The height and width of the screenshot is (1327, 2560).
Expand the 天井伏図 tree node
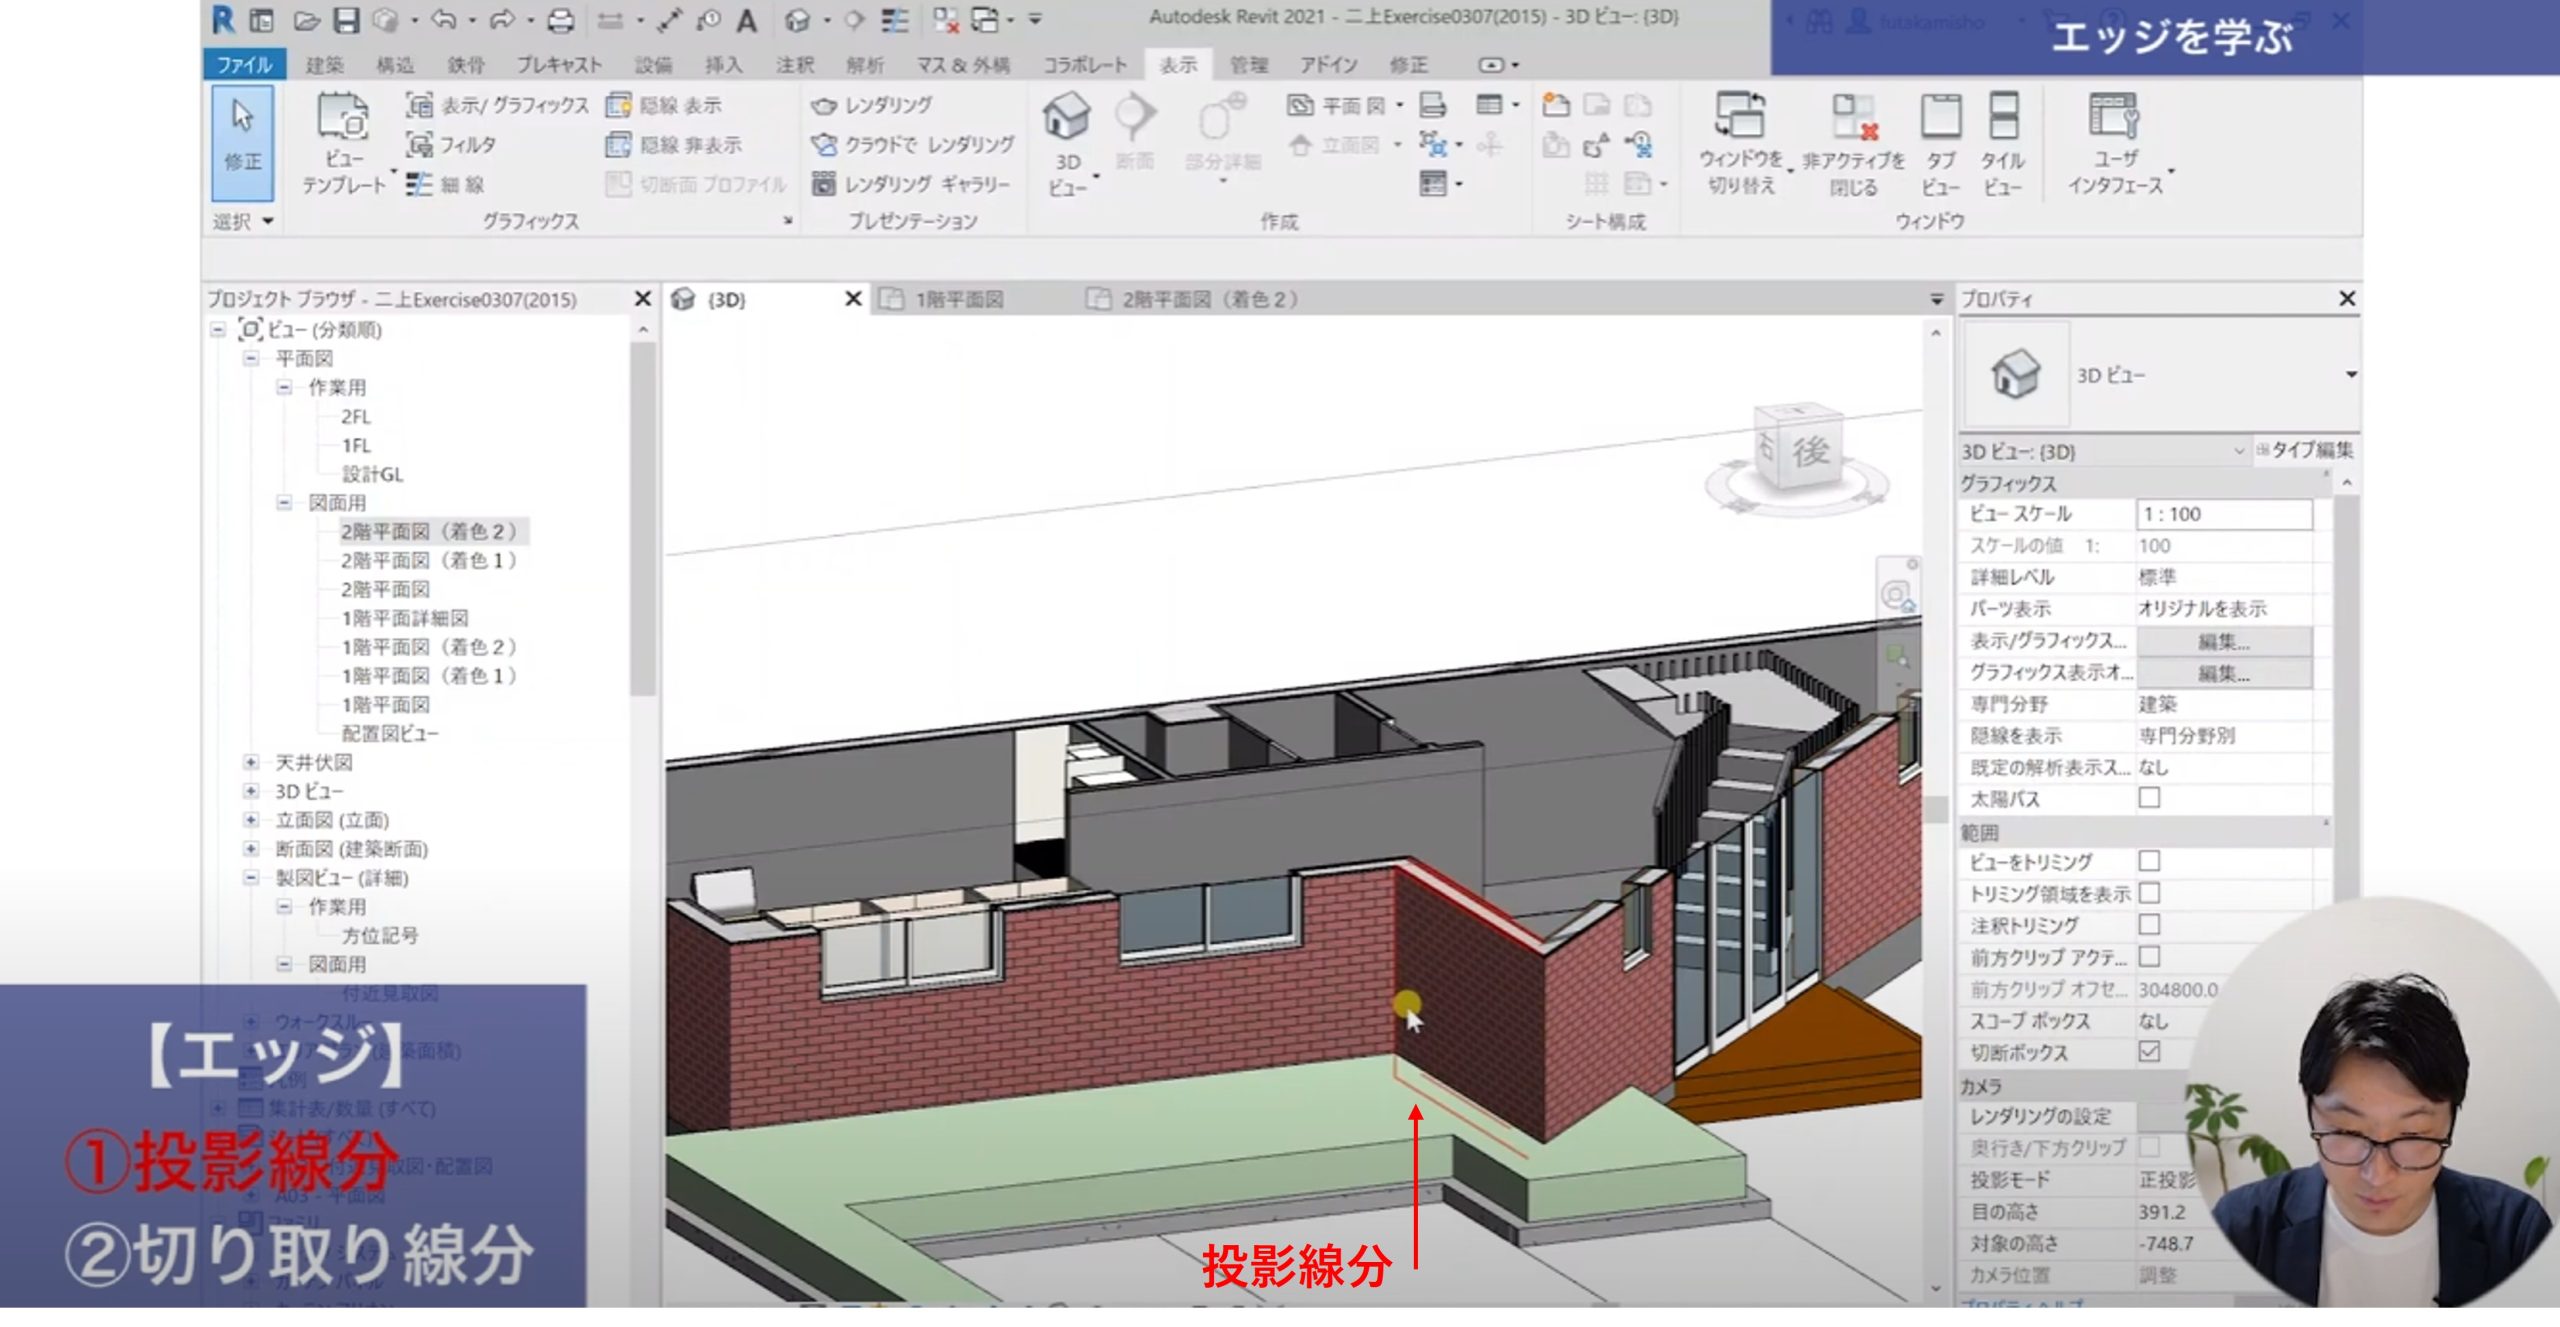click(250, 763)
